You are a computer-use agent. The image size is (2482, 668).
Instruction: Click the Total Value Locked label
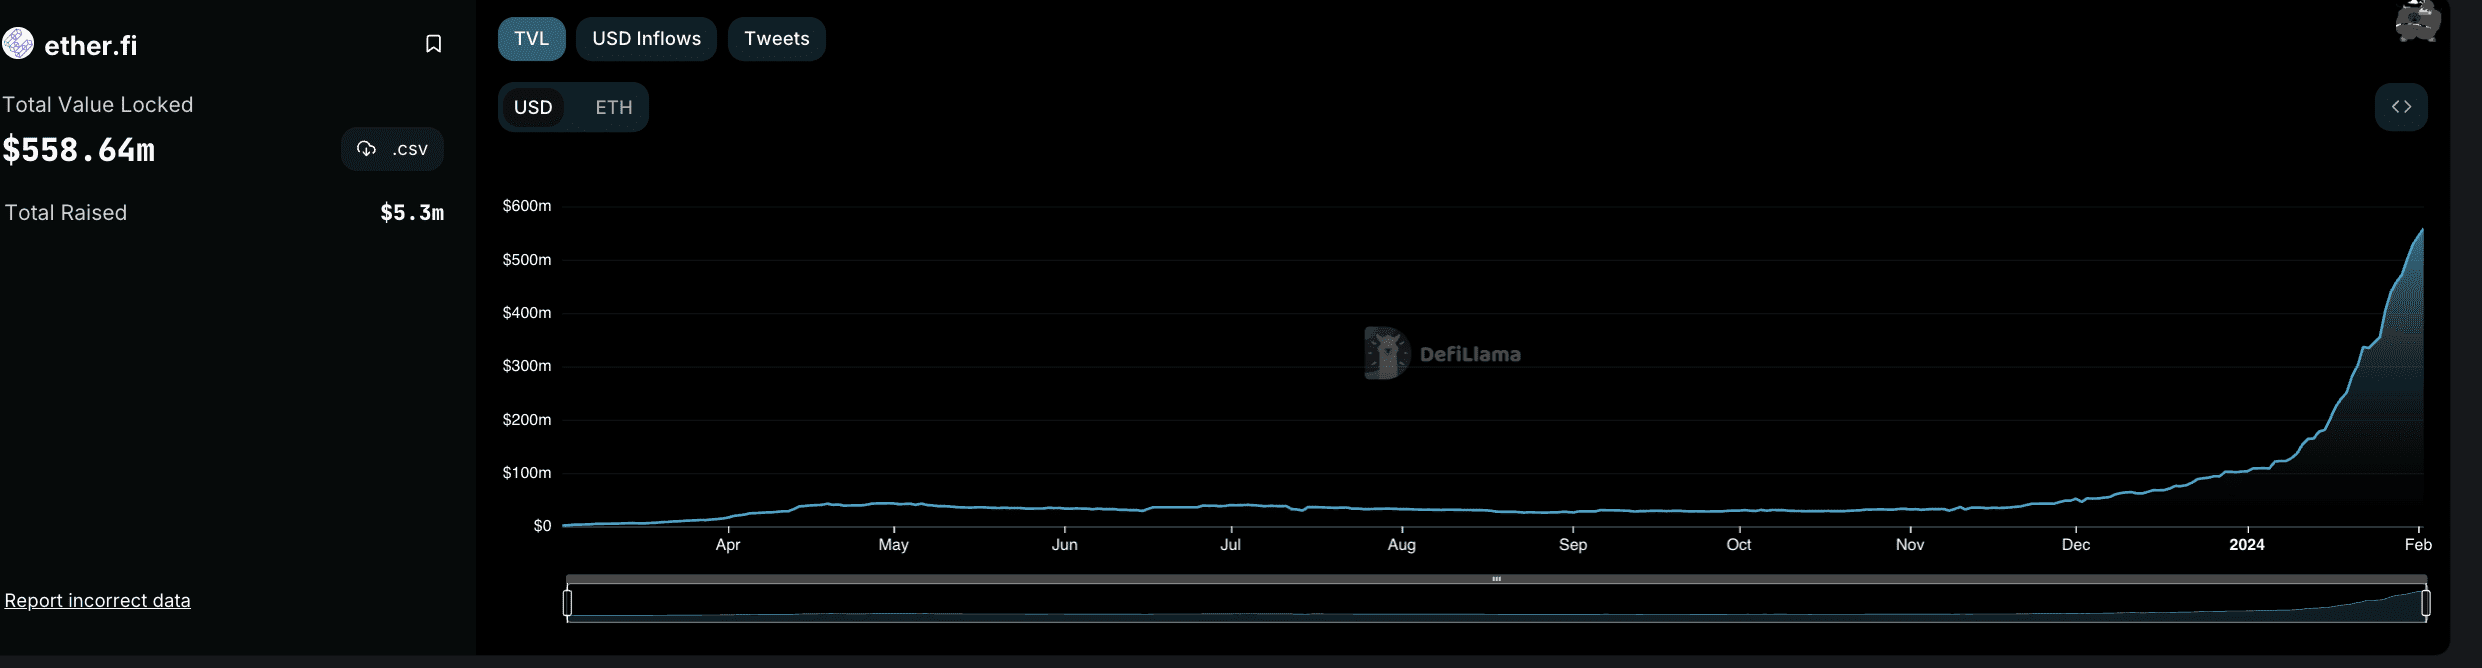[98, 104]
